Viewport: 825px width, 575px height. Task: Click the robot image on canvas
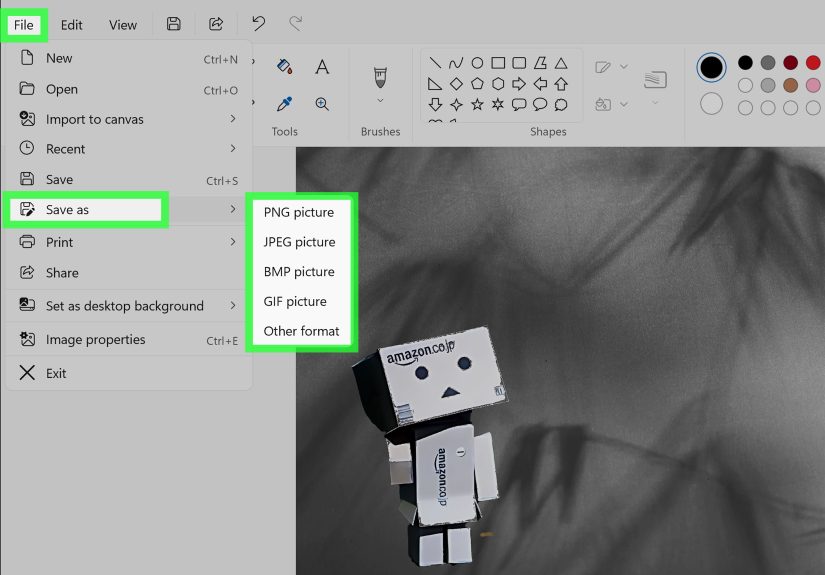pos(430,445)
